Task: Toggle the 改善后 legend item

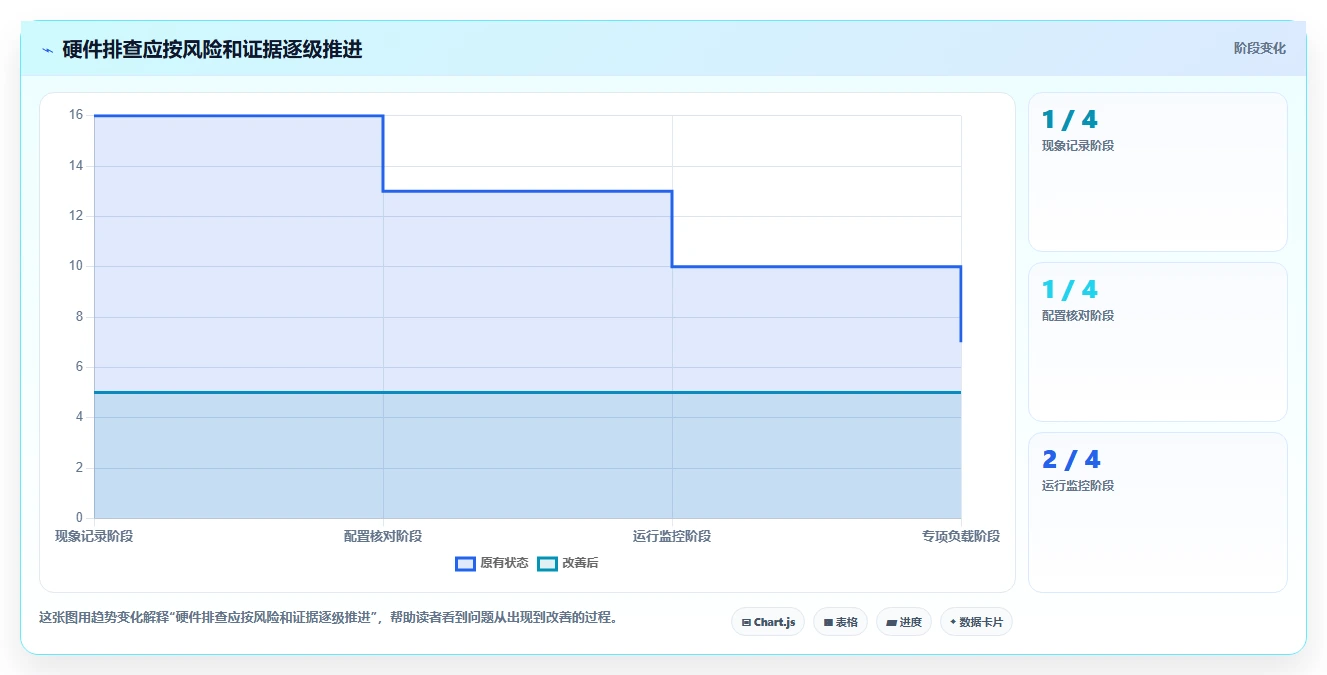Action: 568,563
